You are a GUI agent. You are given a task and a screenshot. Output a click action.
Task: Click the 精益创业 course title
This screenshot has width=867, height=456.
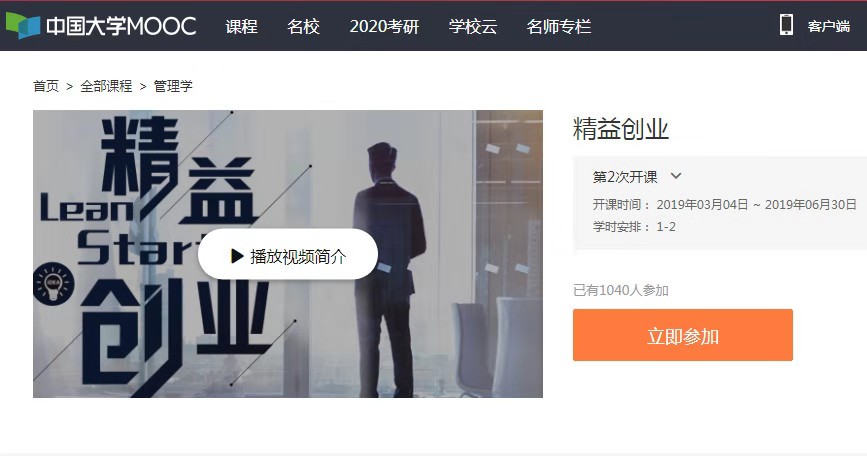621,129
